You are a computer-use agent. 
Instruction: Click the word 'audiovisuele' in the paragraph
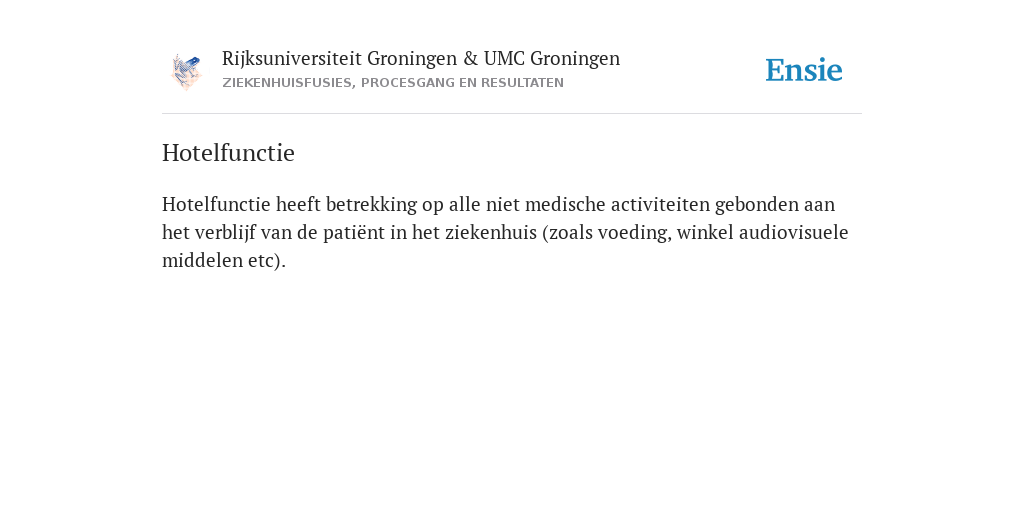pos(793,232)
